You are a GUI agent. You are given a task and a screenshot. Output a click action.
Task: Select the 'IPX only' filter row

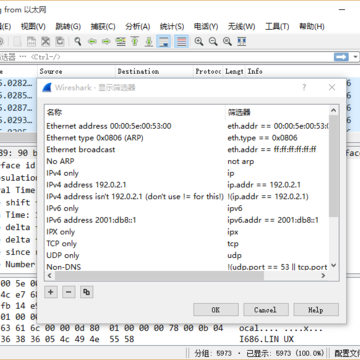(x=187, y=232)
